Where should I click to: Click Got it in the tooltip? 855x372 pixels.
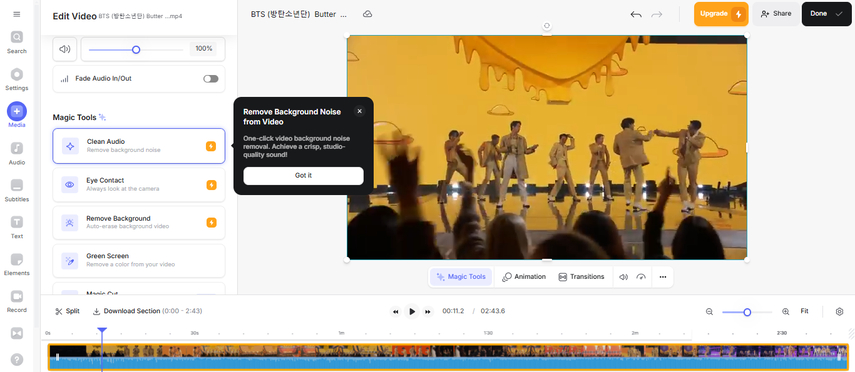(x=303, y=176)
